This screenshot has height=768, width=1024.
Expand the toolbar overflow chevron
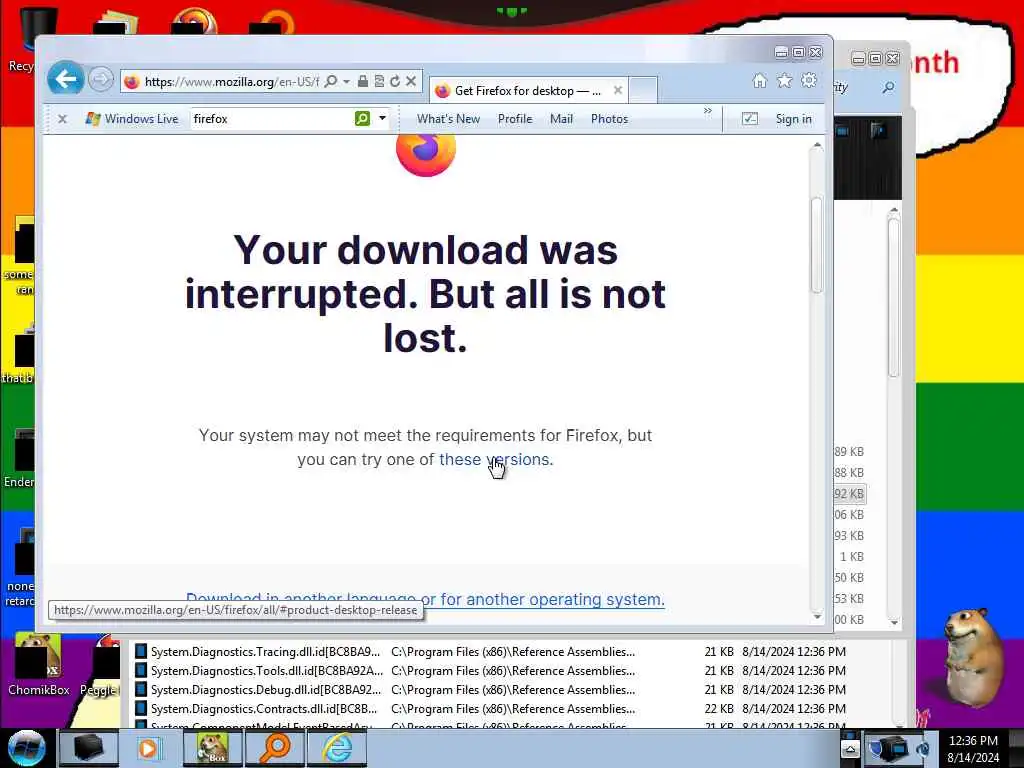(x=707, y=110)
